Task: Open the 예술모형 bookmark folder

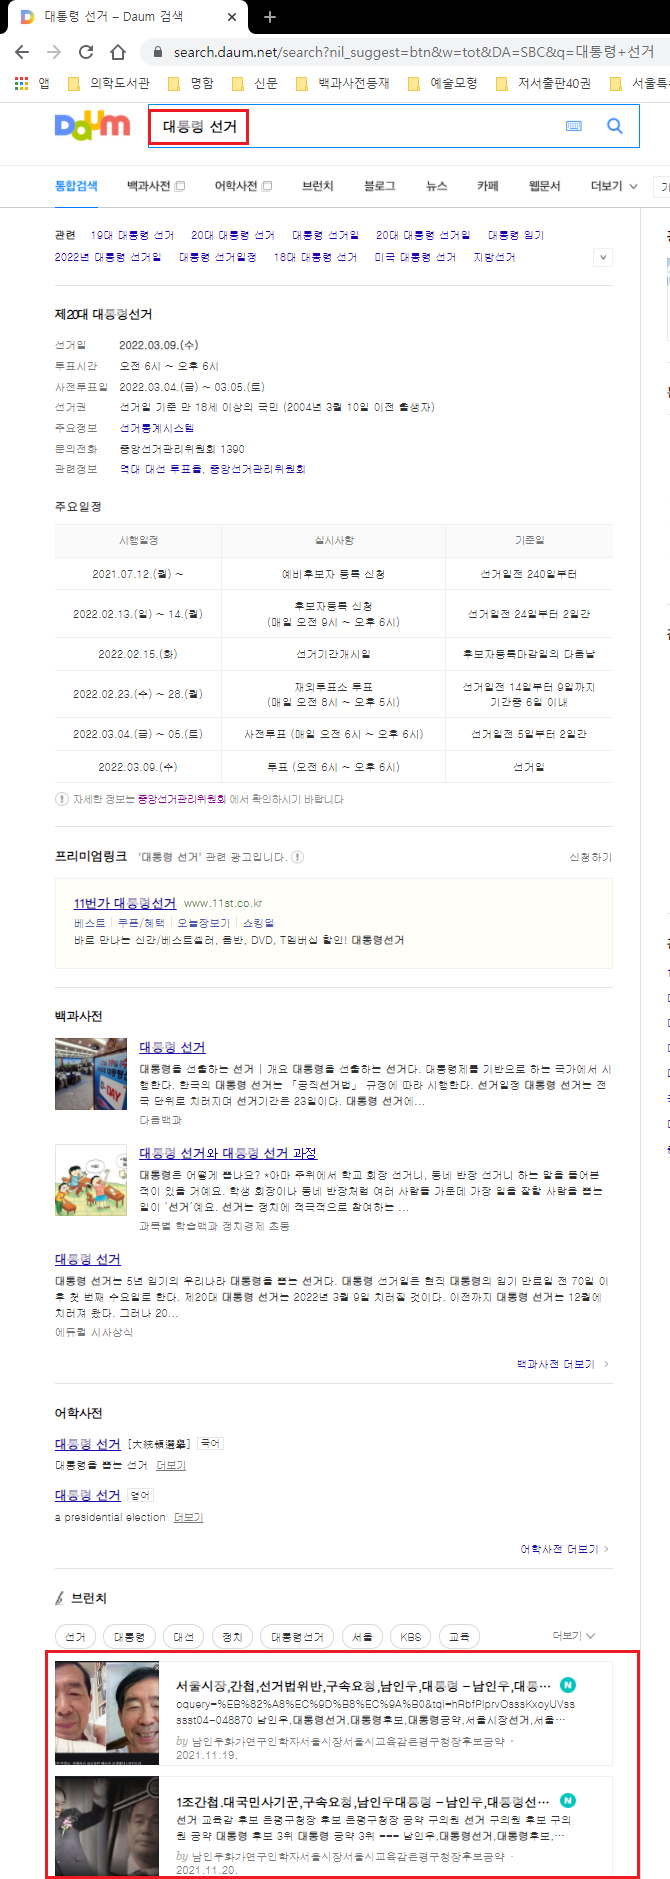Action: click(443, 83)
